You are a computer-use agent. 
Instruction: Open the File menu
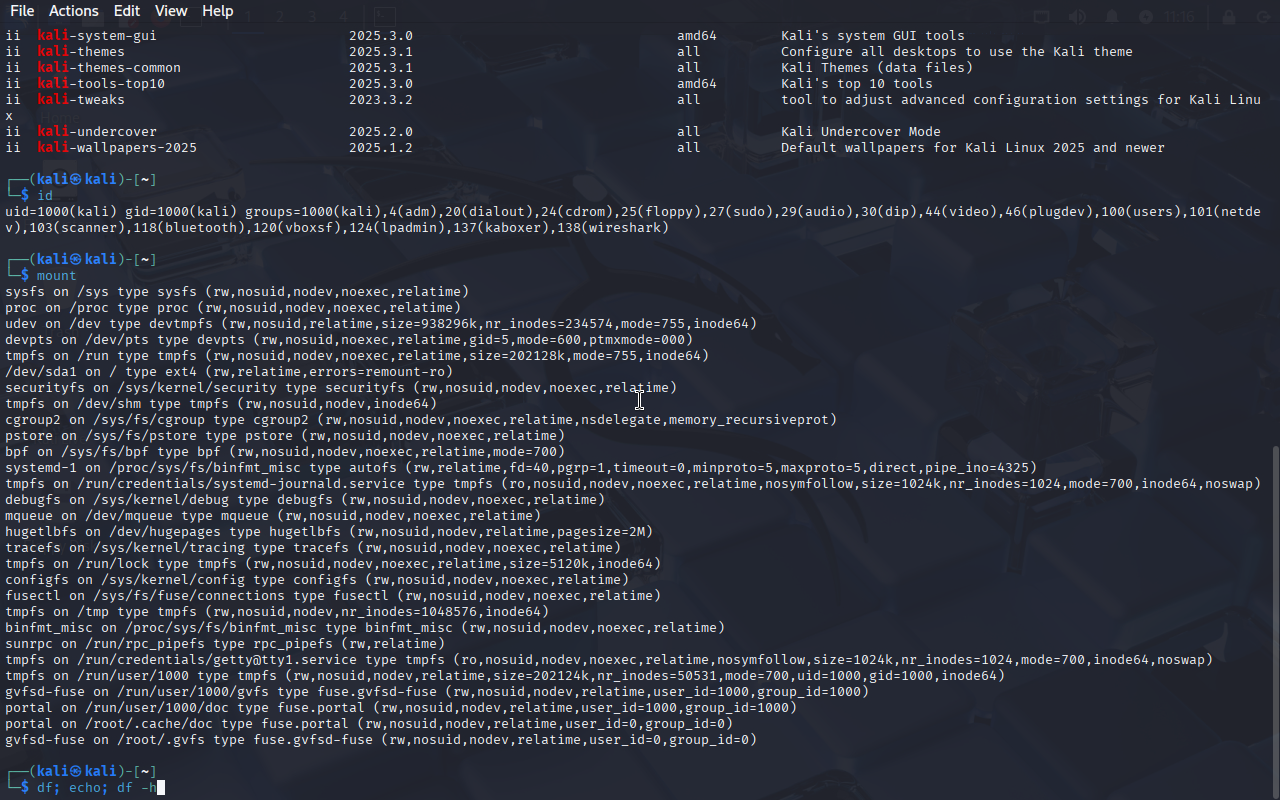pos(22,11)
